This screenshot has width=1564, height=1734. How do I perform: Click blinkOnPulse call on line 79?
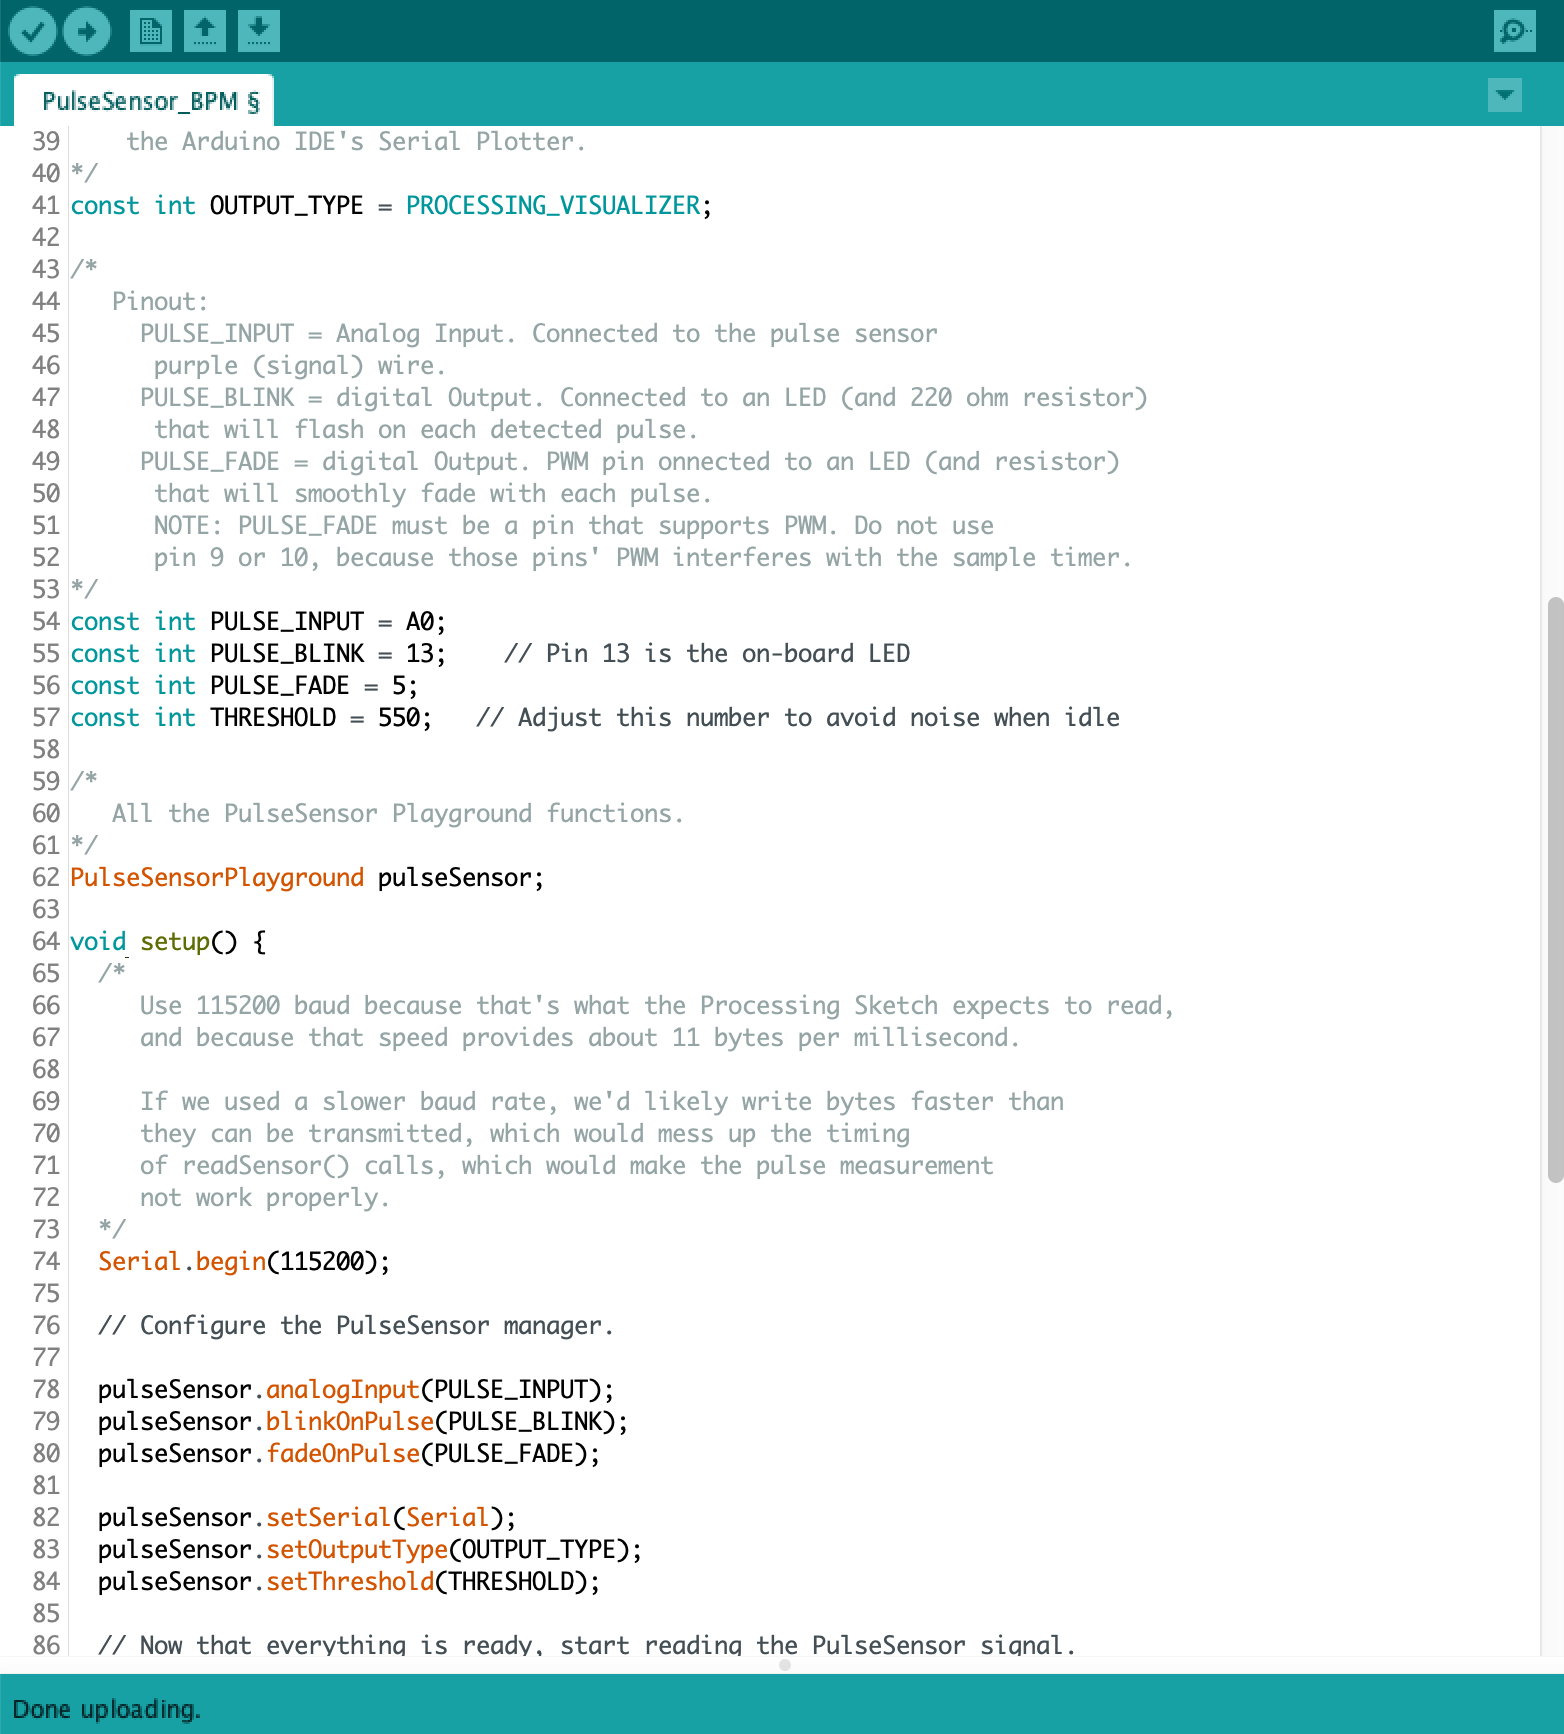click(350, 1421)
